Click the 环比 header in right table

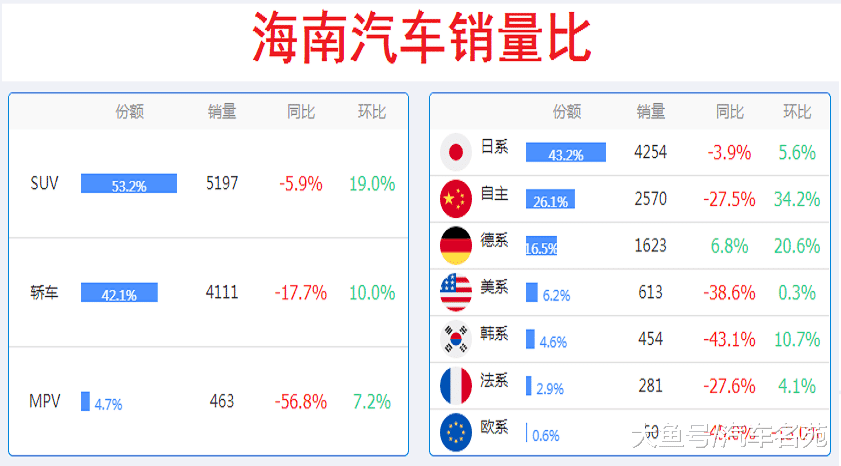pyautogui.click(x=797, y=112)
